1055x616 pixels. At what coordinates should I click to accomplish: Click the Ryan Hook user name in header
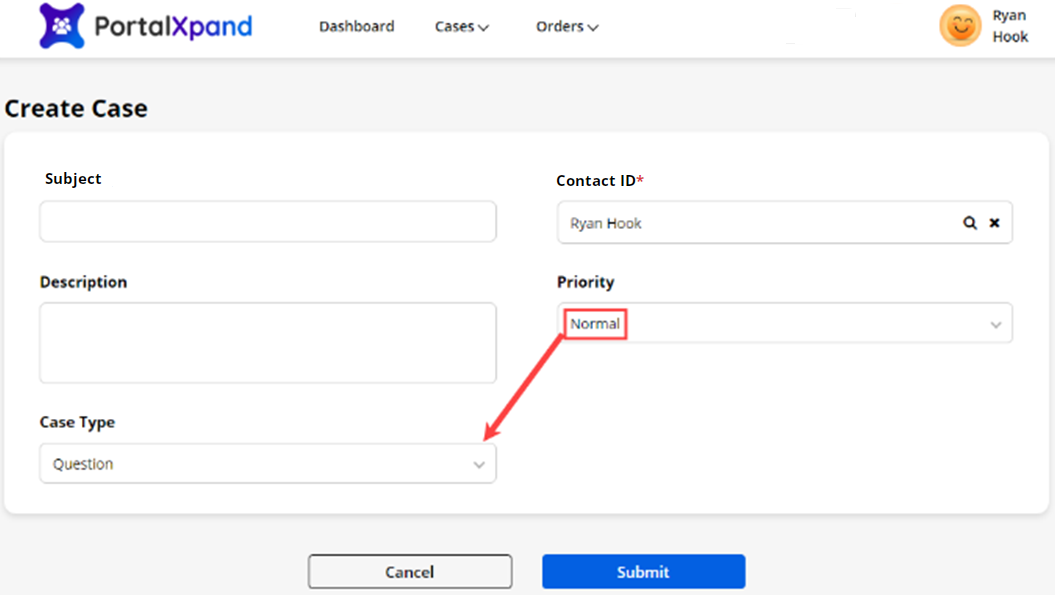click(1009, 27)
